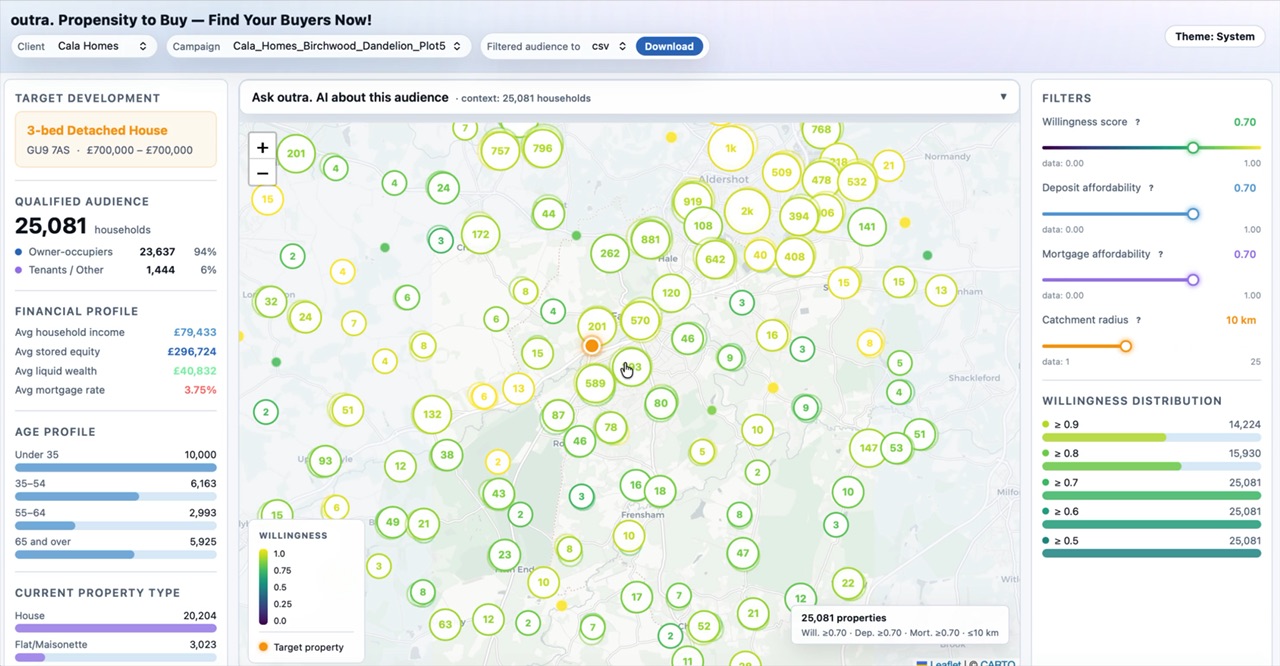Adjust the Mortgage affordability slider handle
Image resolution: width=1280 pixels, height=666 pixels.
(1193, 280)
